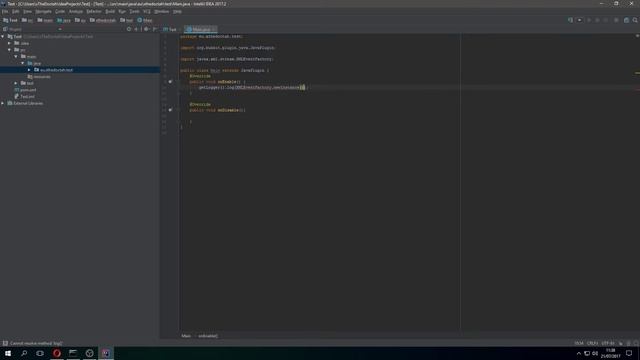640x360 pixels.
Task: Open the Windows Start menu
Action: tap(8, 353)
